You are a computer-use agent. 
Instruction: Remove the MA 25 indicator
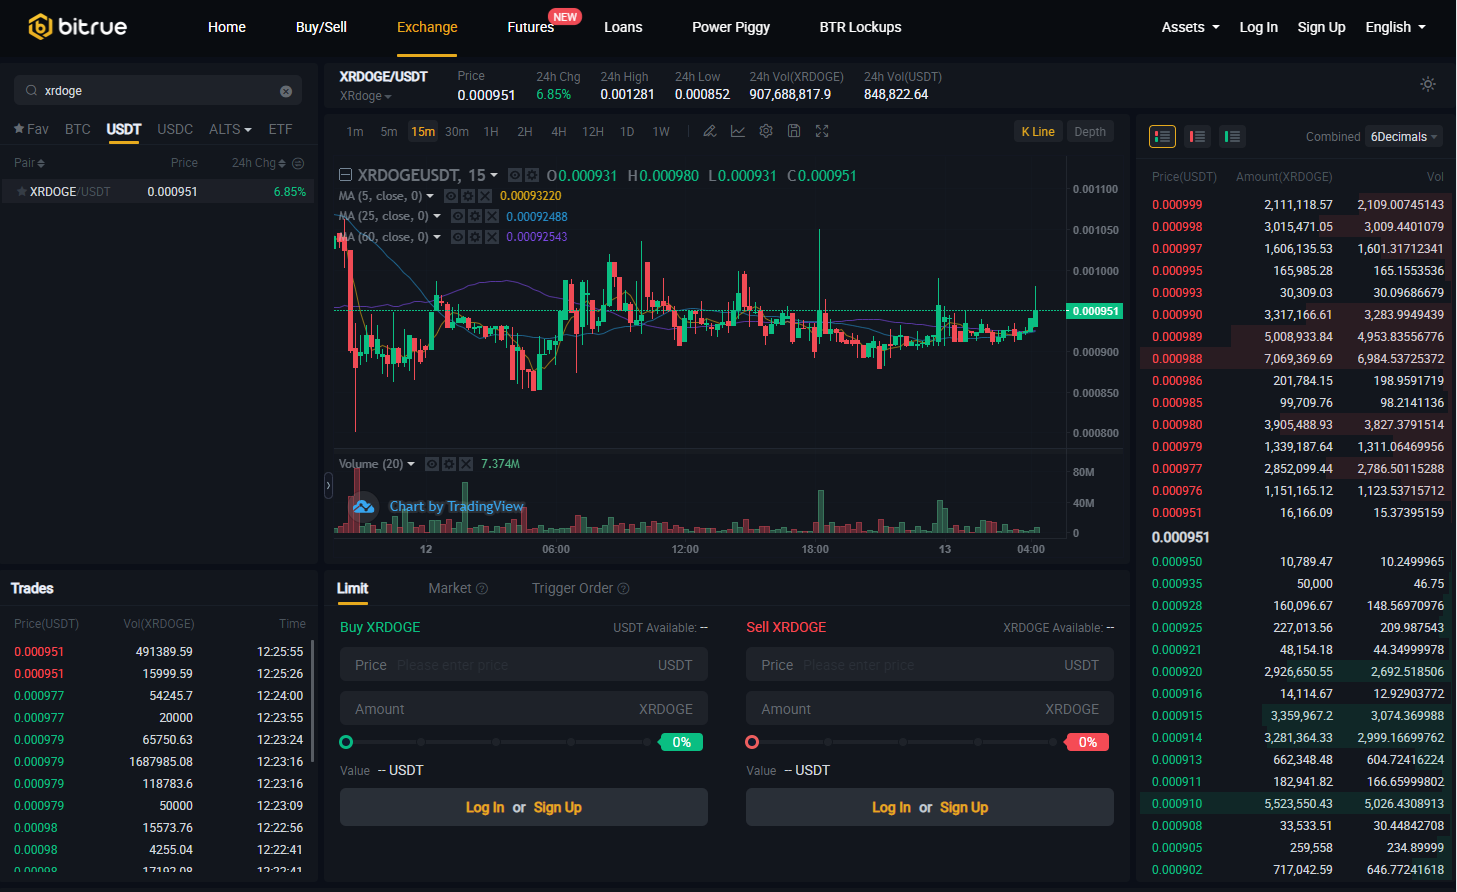click(x=492, y=216)
